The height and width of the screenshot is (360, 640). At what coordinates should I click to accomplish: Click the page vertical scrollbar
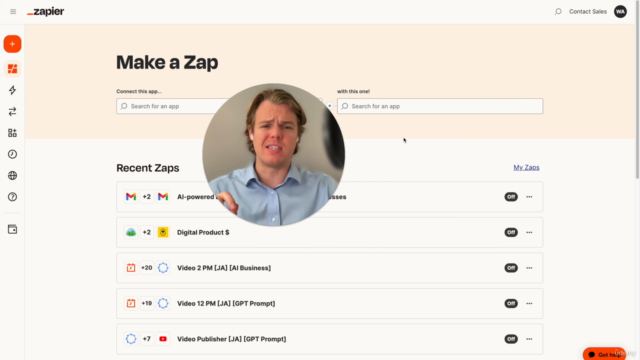coord(637,90)
